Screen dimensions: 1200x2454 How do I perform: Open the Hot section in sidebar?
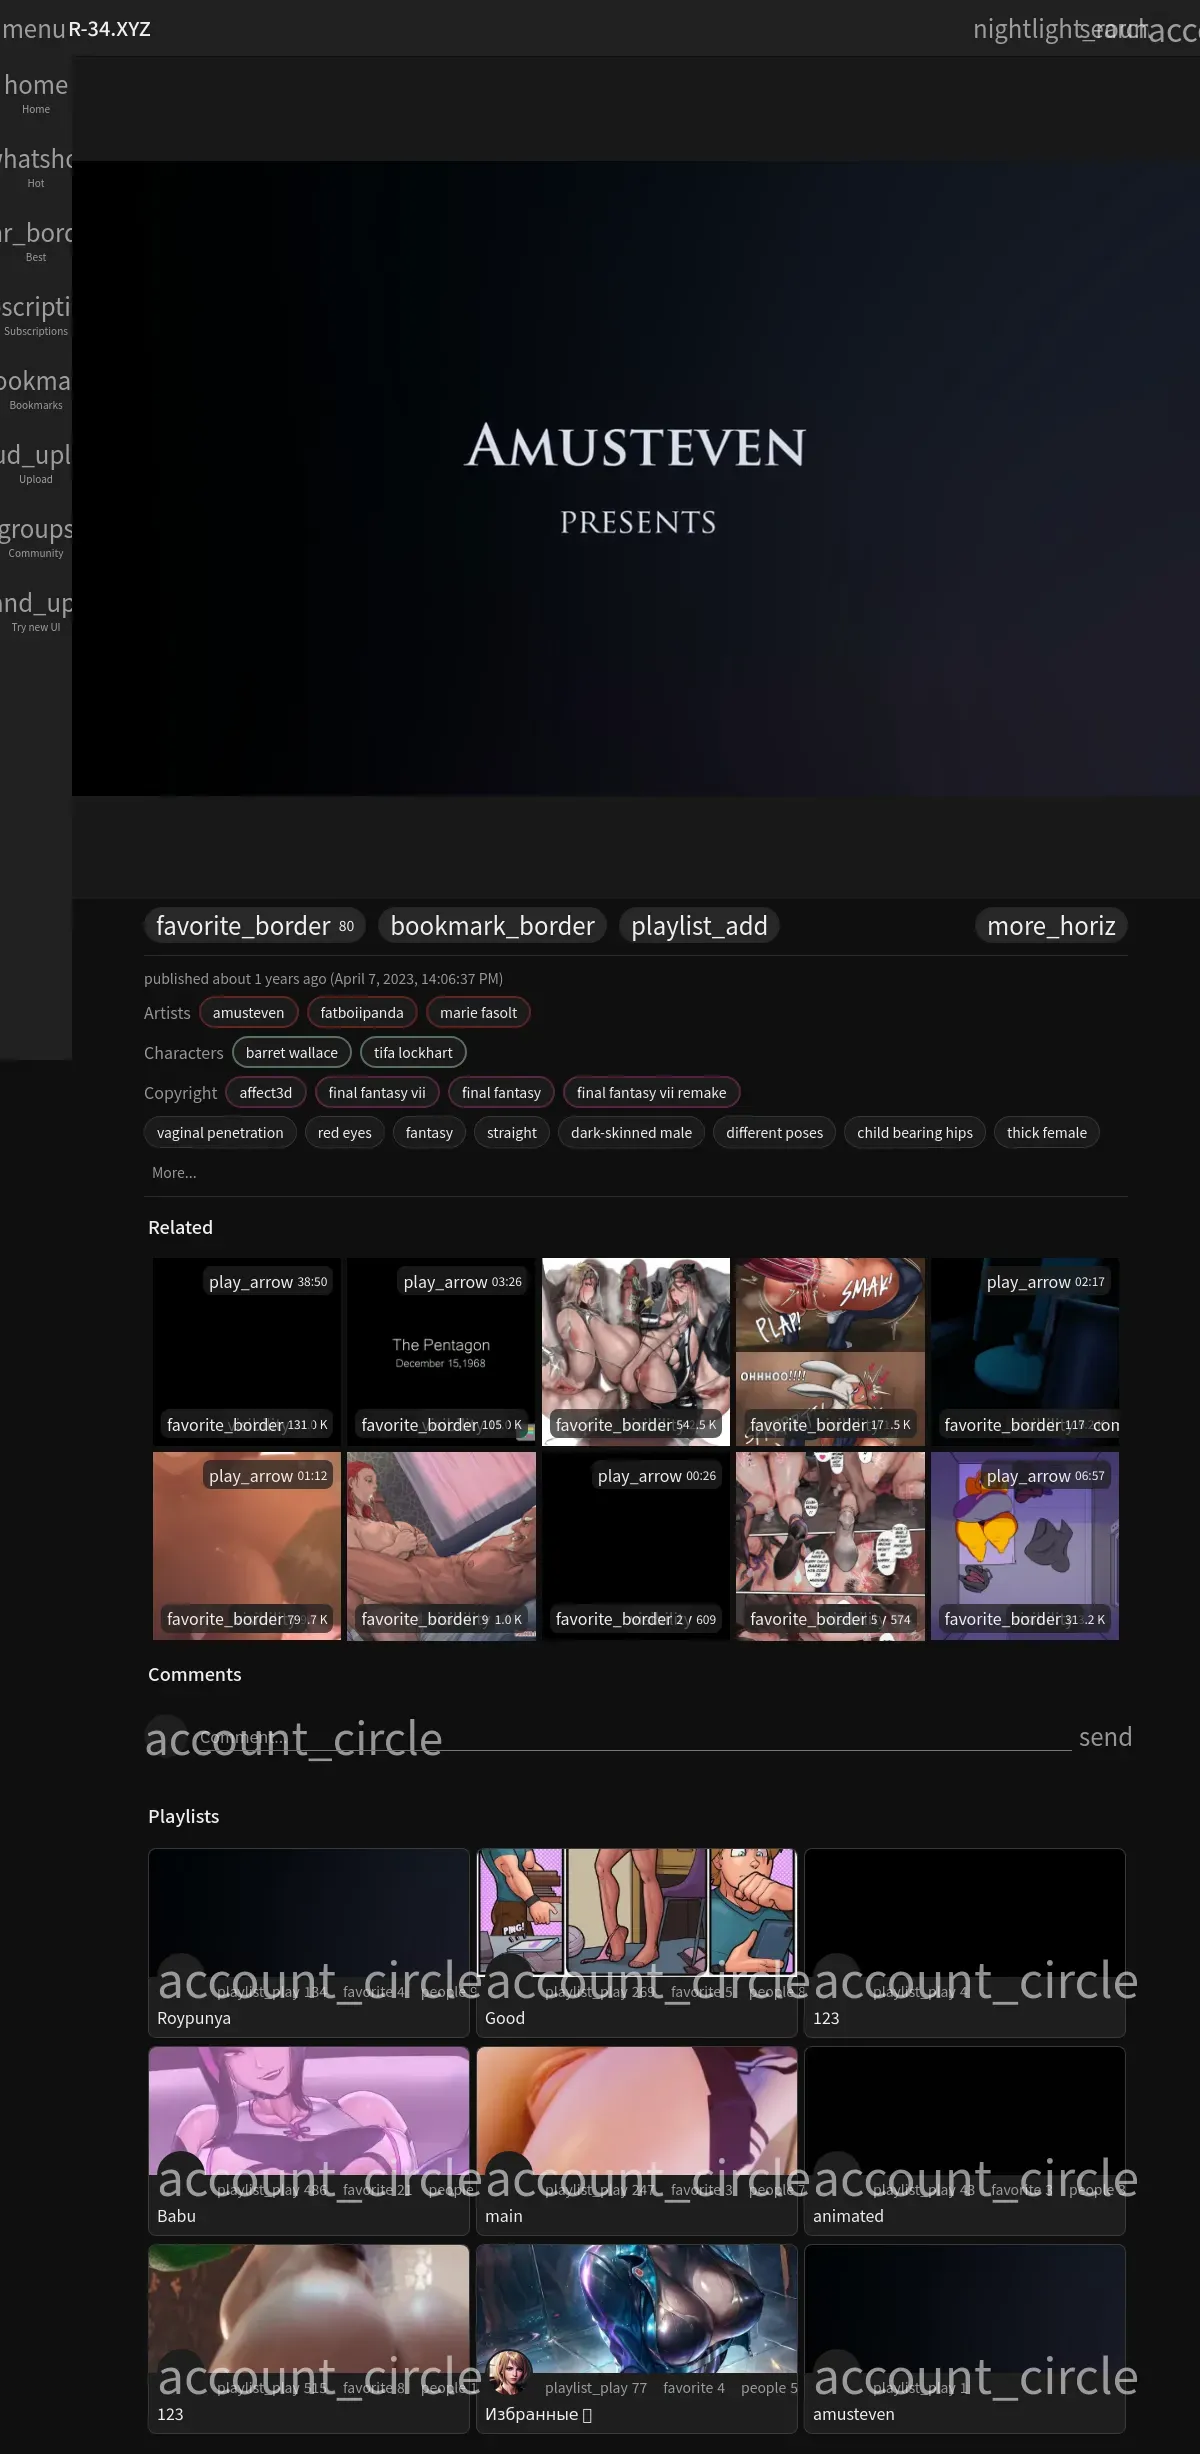[x=36, y=167]
